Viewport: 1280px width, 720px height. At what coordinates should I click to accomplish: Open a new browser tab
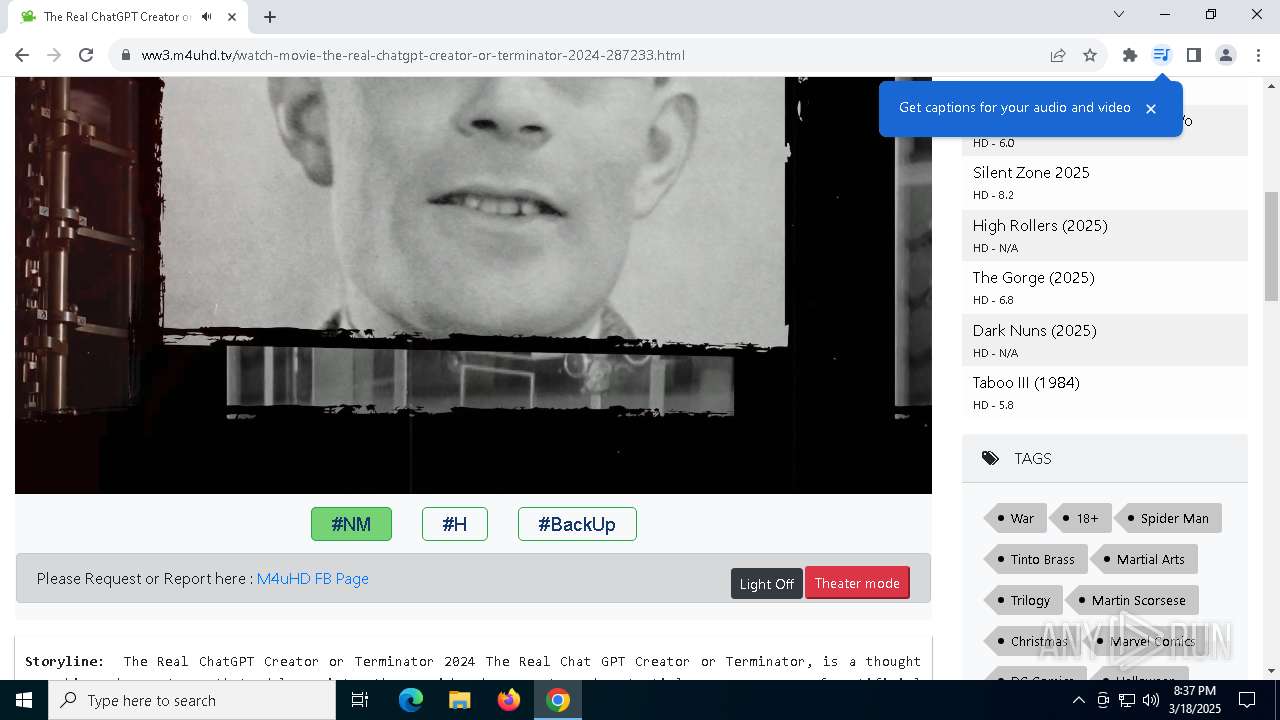pyautogui.click(x=270, y=16)
